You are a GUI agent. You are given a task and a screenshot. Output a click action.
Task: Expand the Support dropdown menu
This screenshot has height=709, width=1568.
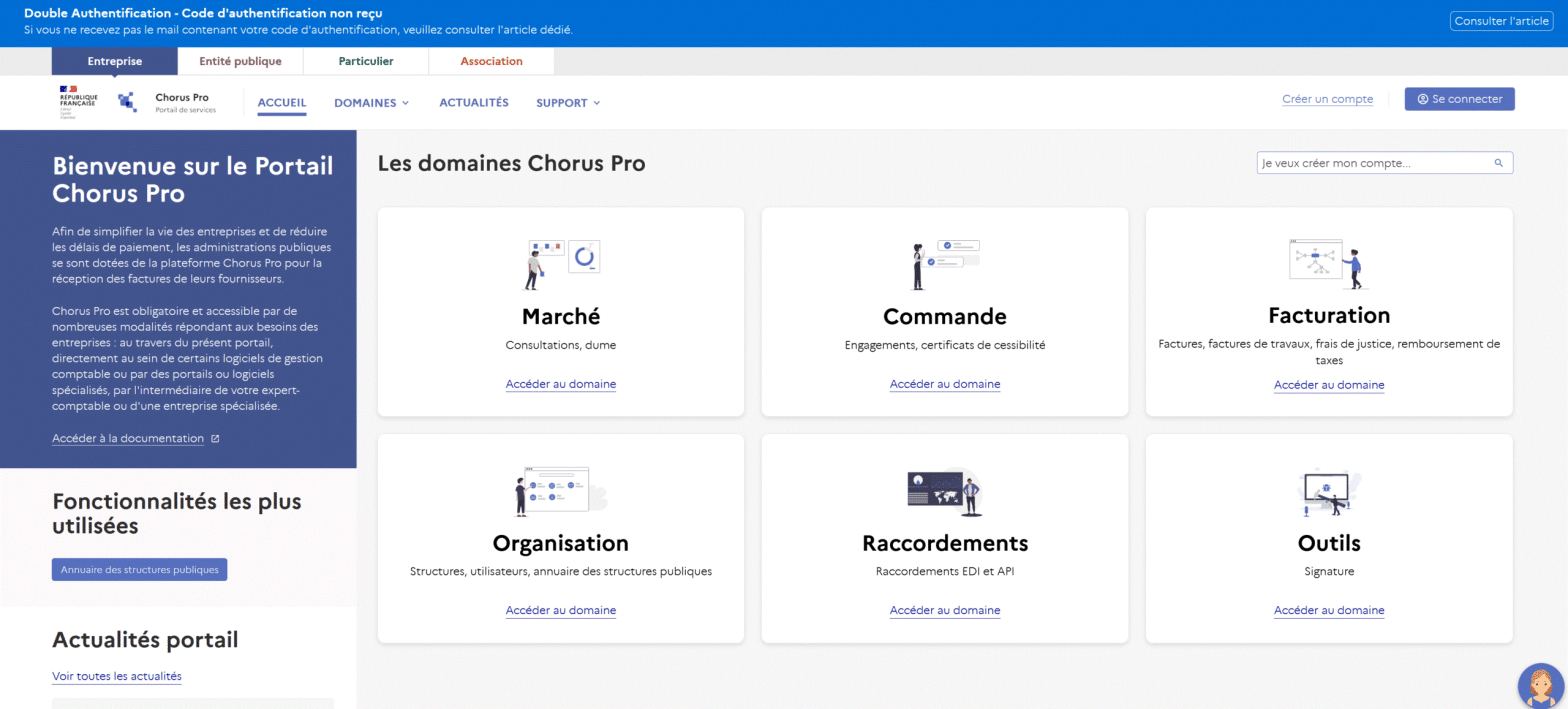(567, 103)
